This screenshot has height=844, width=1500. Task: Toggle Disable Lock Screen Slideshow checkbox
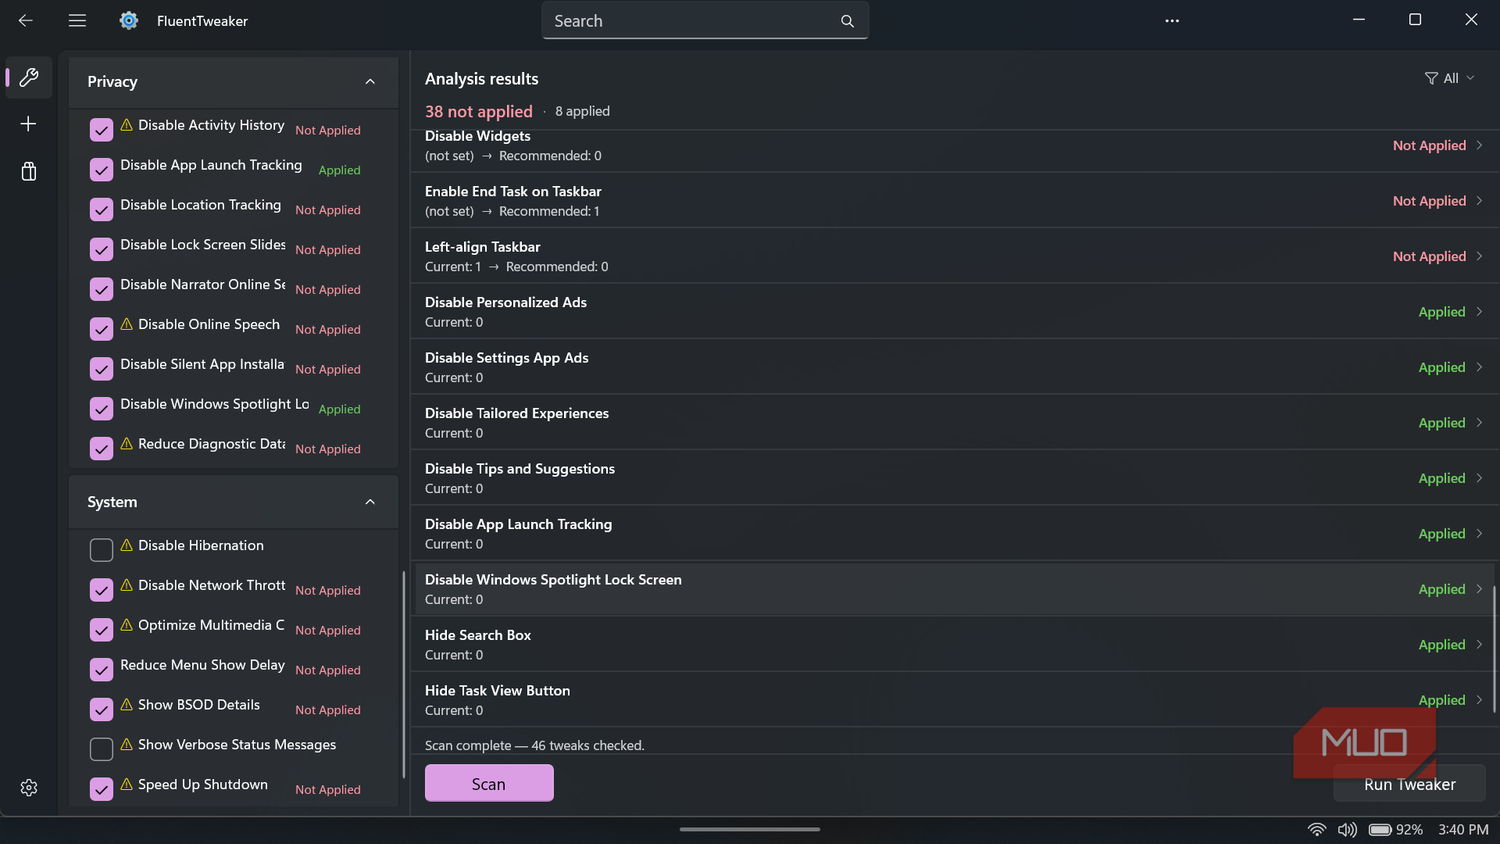point(101,249)
